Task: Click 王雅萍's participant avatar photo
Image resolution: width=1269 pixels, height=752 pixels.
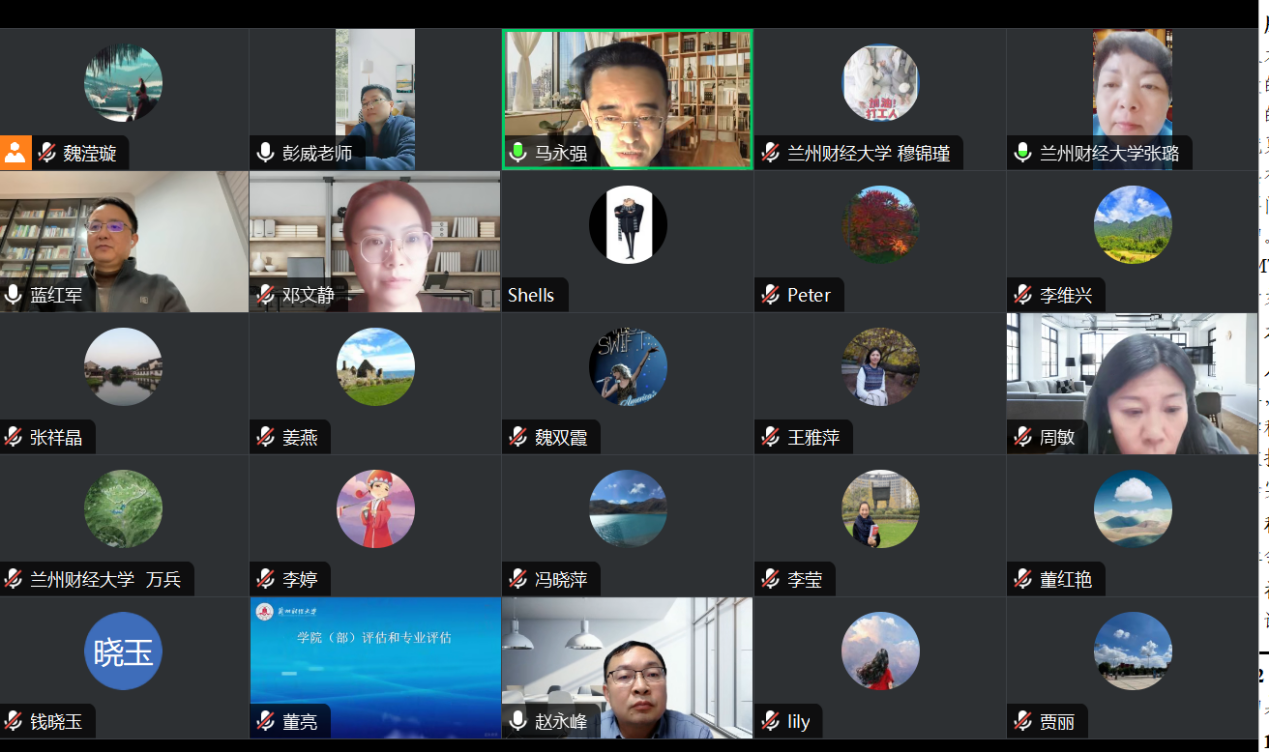Action: (880, 367)
